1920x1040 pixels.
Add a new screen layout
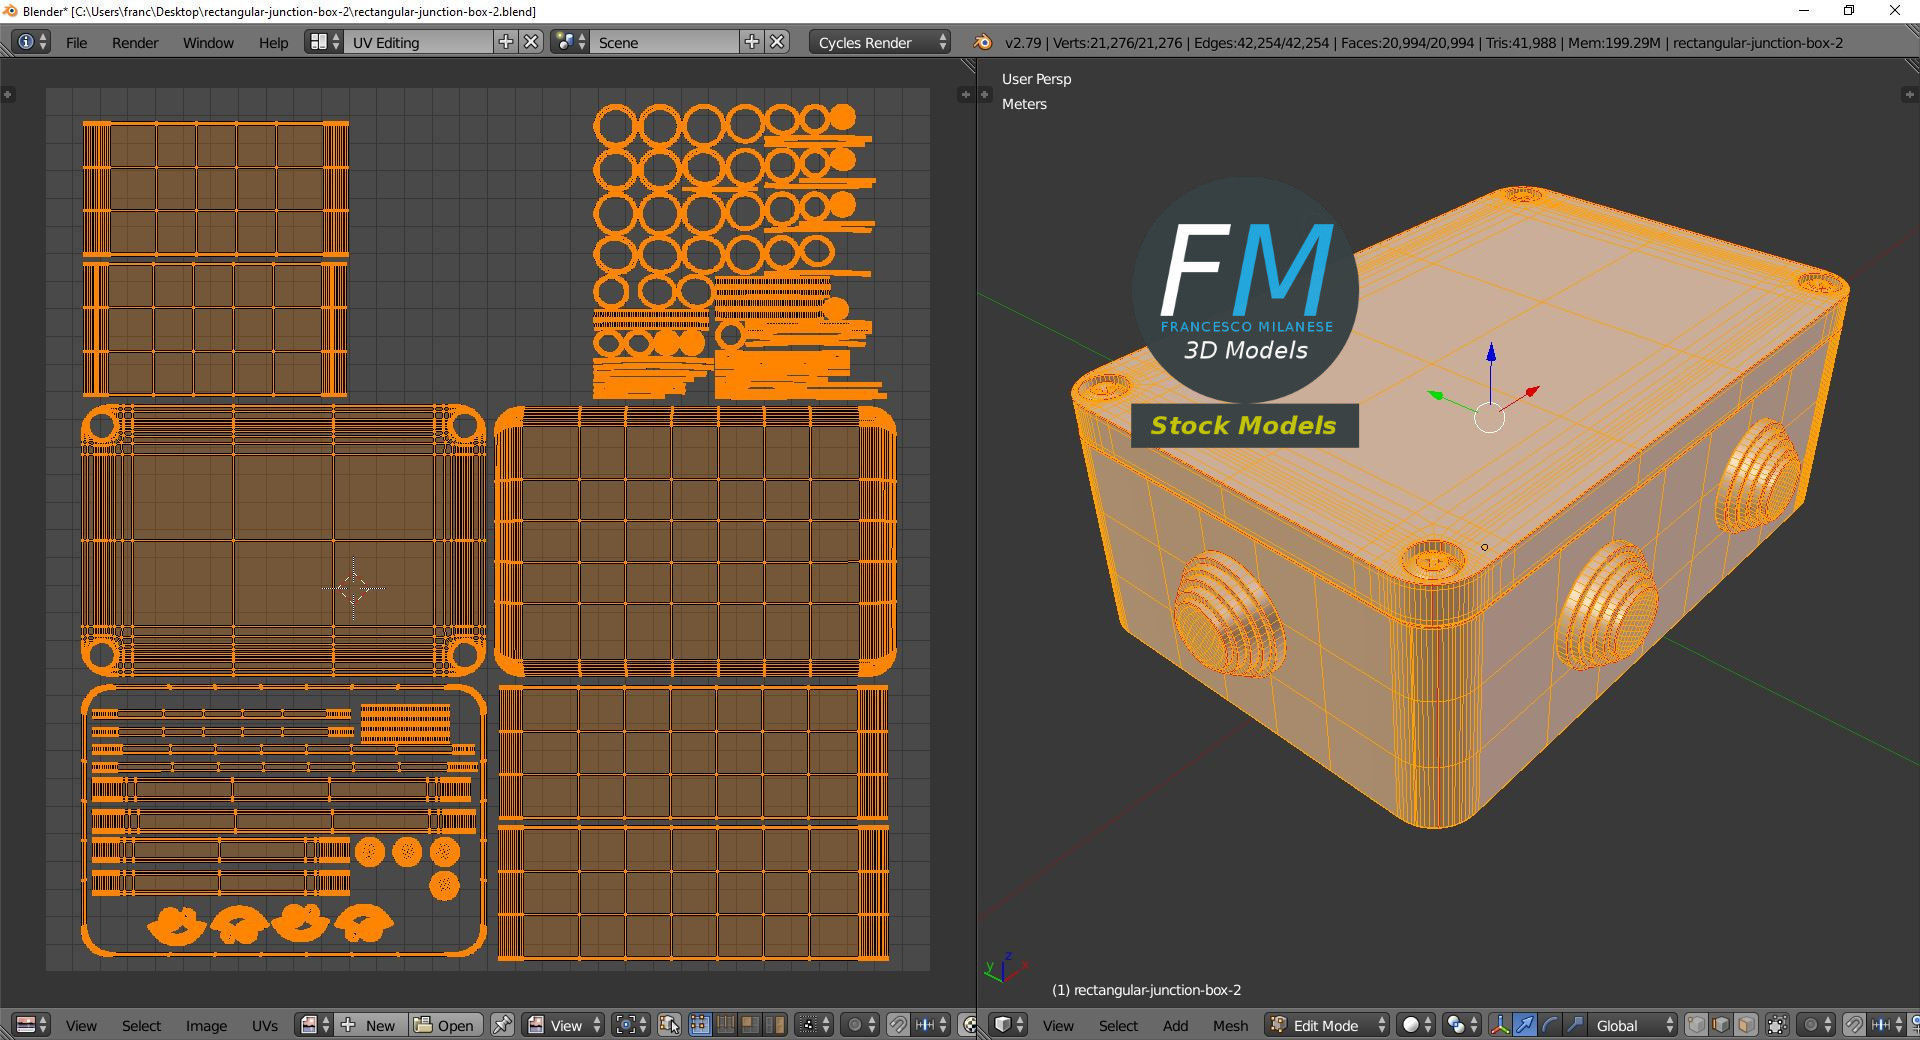(x=506, y=42)
